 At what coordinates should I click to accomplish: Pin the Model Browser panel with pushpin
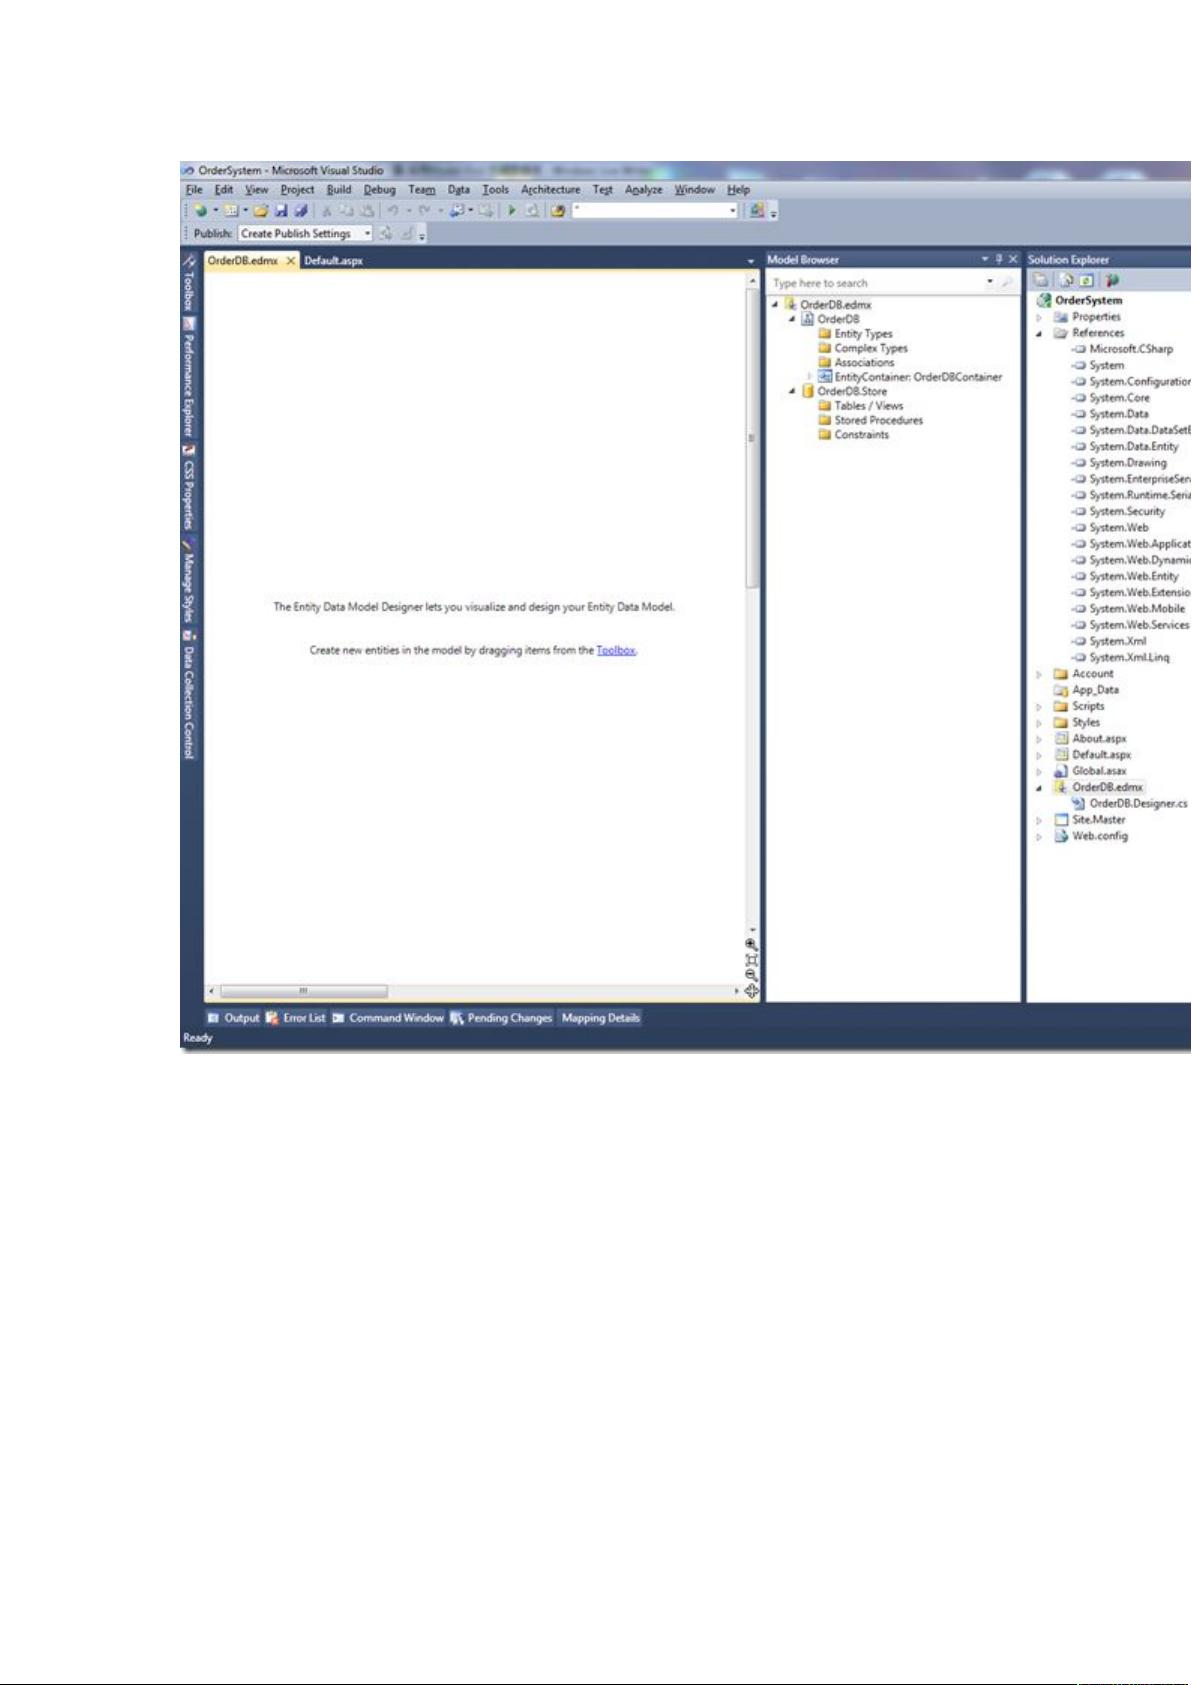coord(998,259)
